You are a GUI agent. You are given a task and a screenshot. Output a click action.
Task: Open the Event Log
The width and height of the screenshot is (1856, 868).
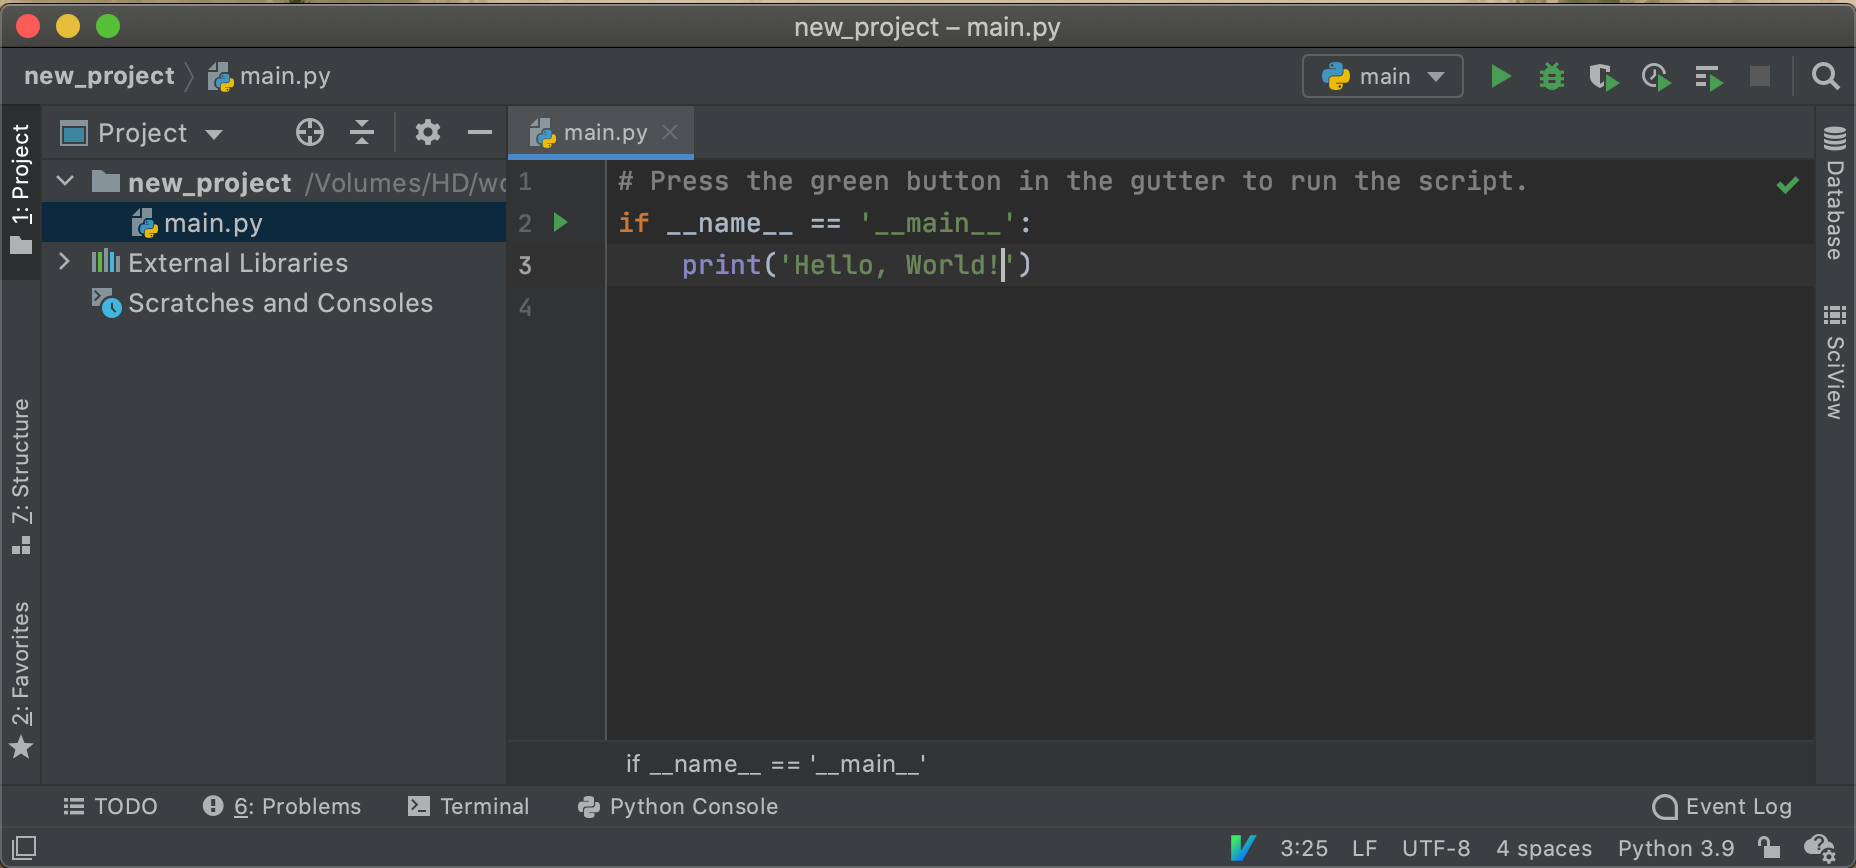1722,806
